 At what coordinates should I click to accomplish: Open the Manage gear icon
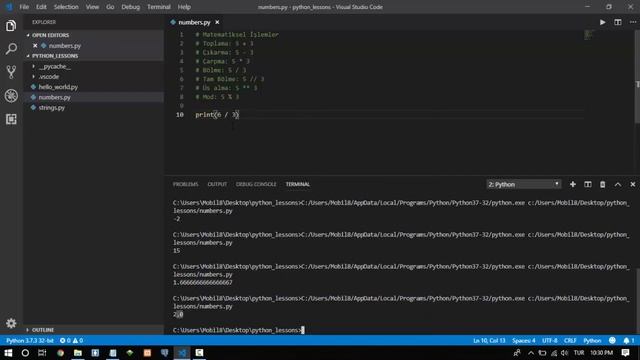click(x=11, y=323)
